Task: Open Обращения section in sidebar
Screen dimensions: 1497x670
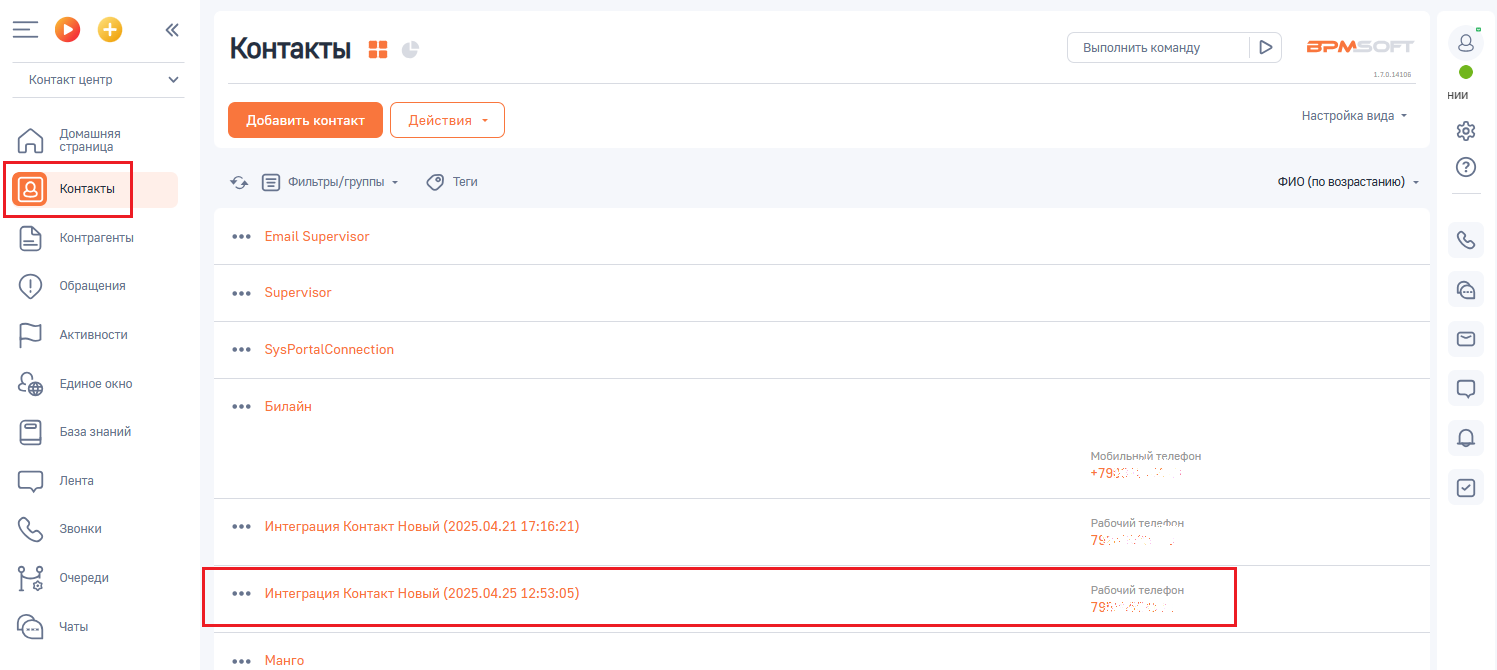Action: [92, 286]
